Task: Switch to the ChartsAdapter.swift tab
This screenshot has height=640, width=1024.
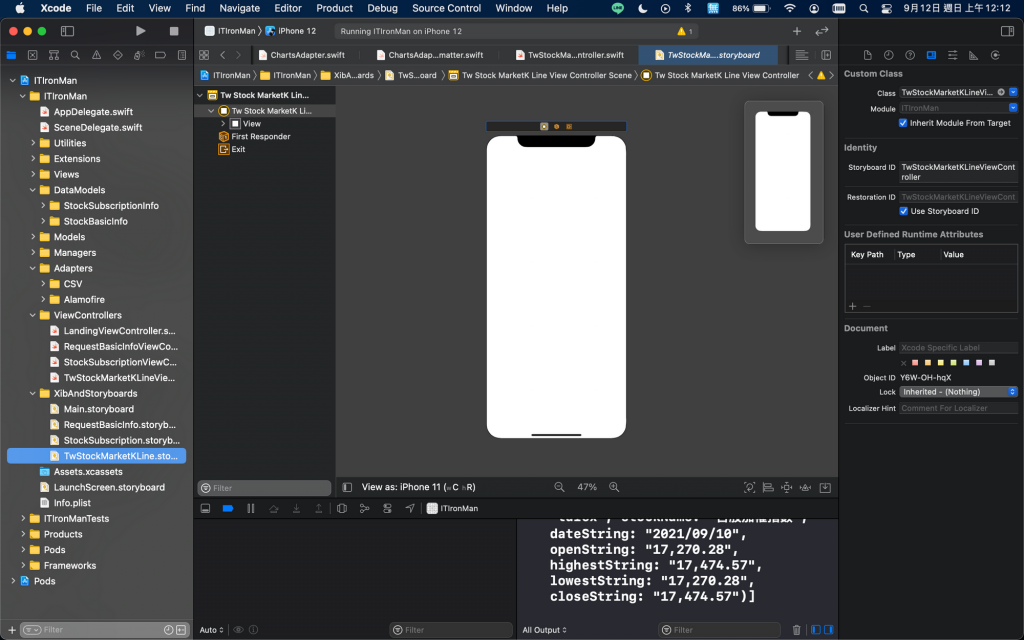Action: coord(301,55)
